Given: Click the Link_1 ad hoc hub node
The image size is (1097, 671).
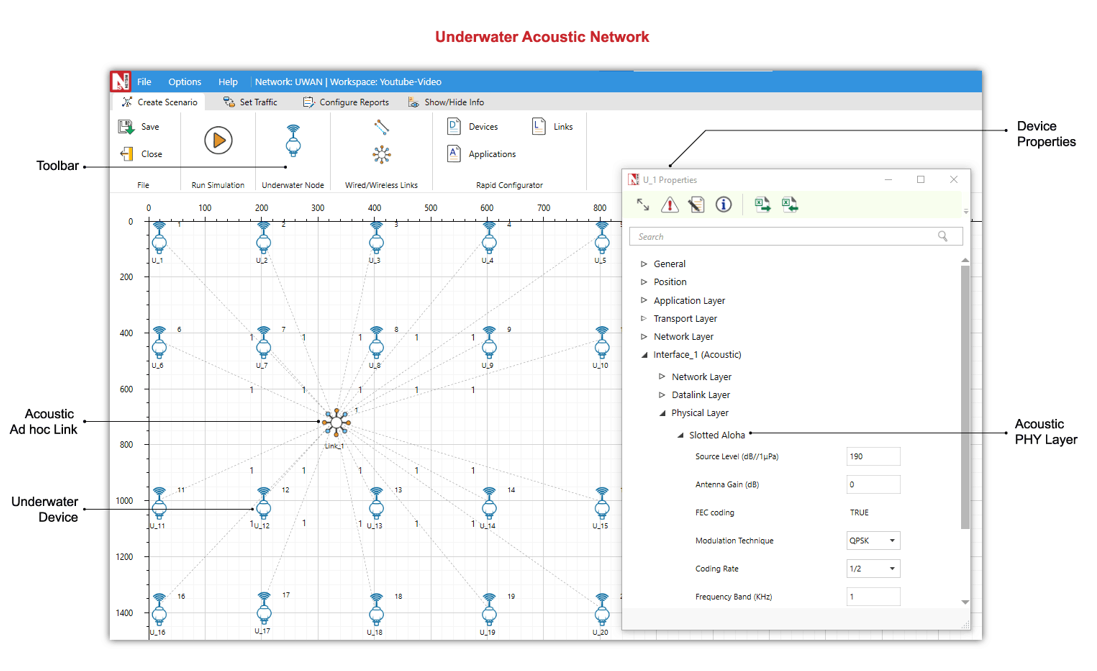Looking at the screenshot, I should point(336,423).
